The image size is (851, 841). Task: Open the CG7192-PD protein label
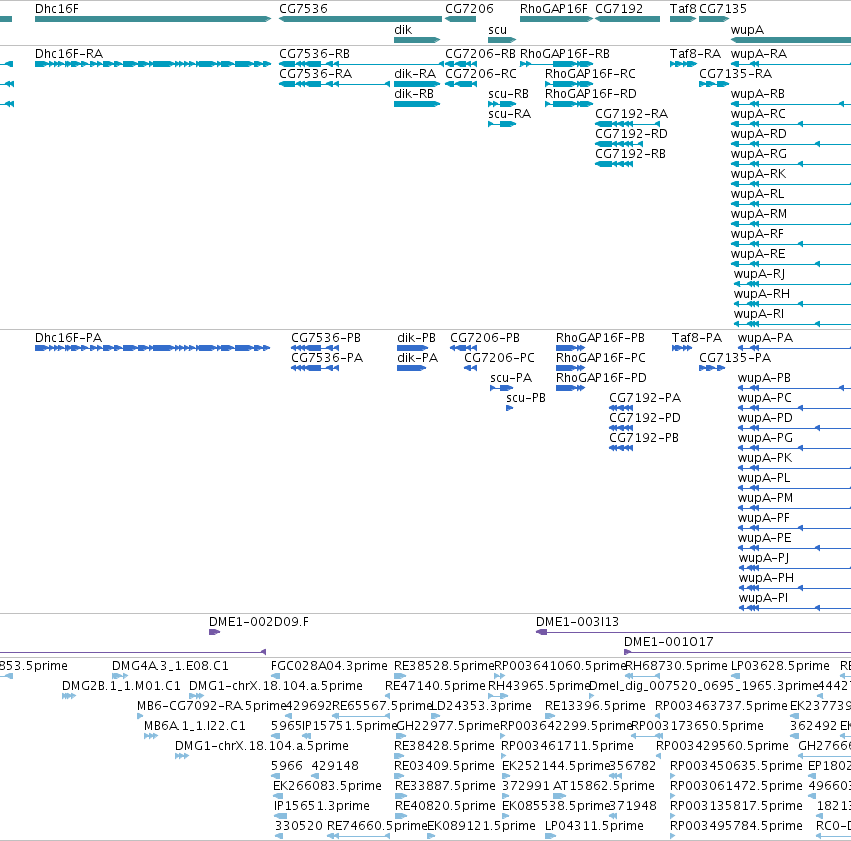point(645,418)
